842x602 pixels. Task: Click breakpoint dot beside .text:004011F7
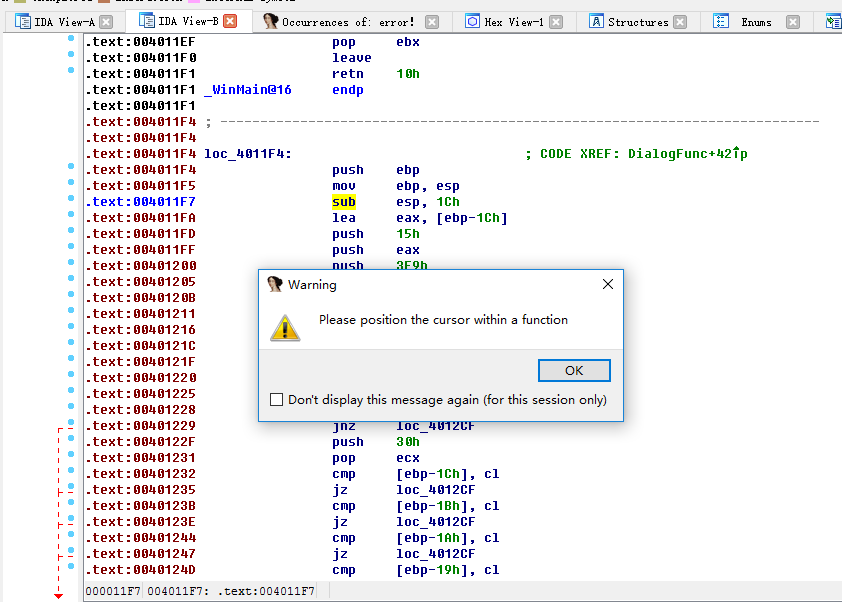pyautogui.click(x=71, y=198)
